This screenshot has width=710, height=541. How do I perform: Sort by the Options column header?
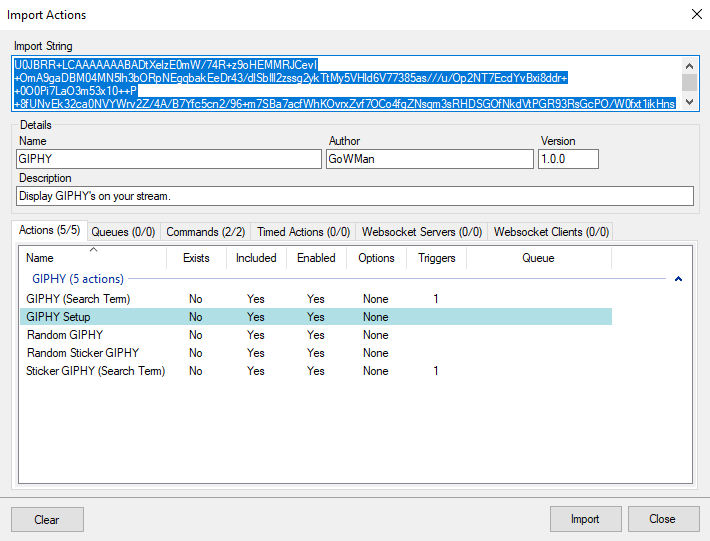pos(376,258)
